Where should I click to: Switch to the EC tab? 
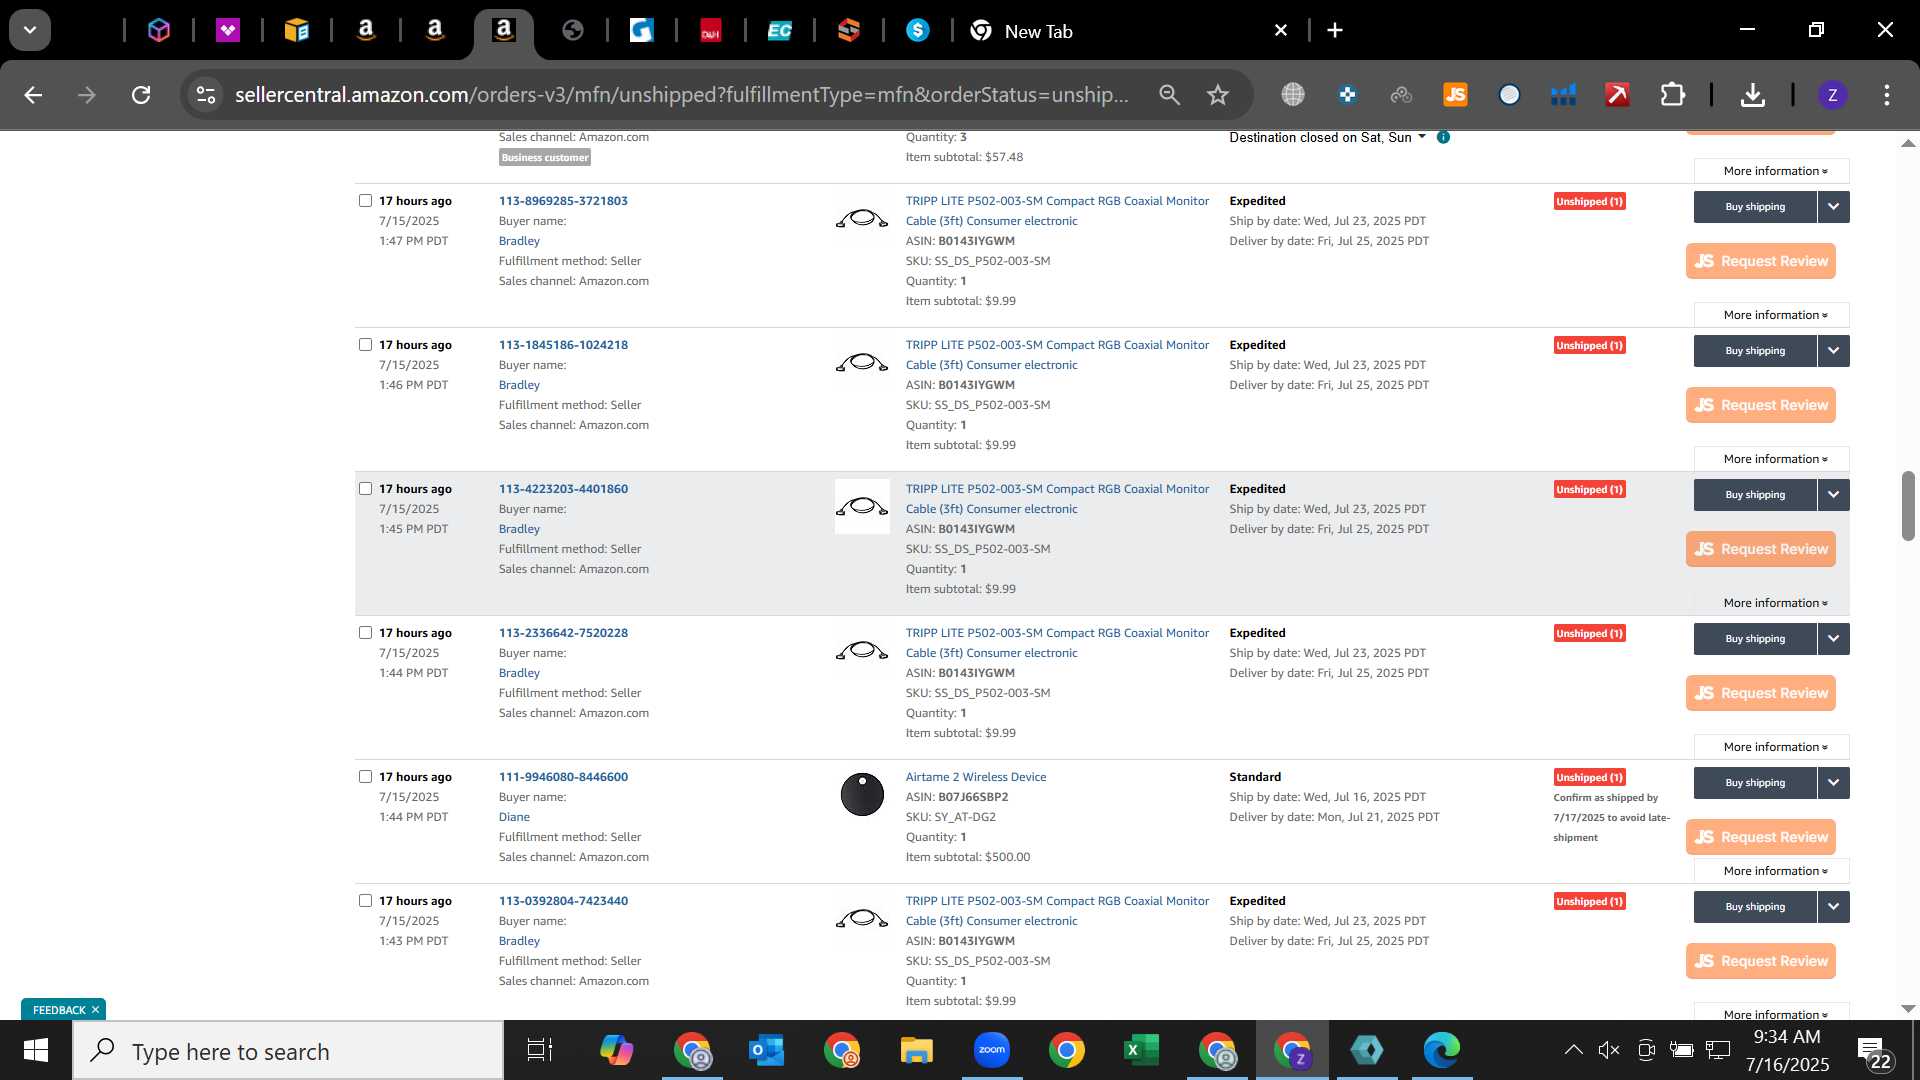click(x=779, y=31)
